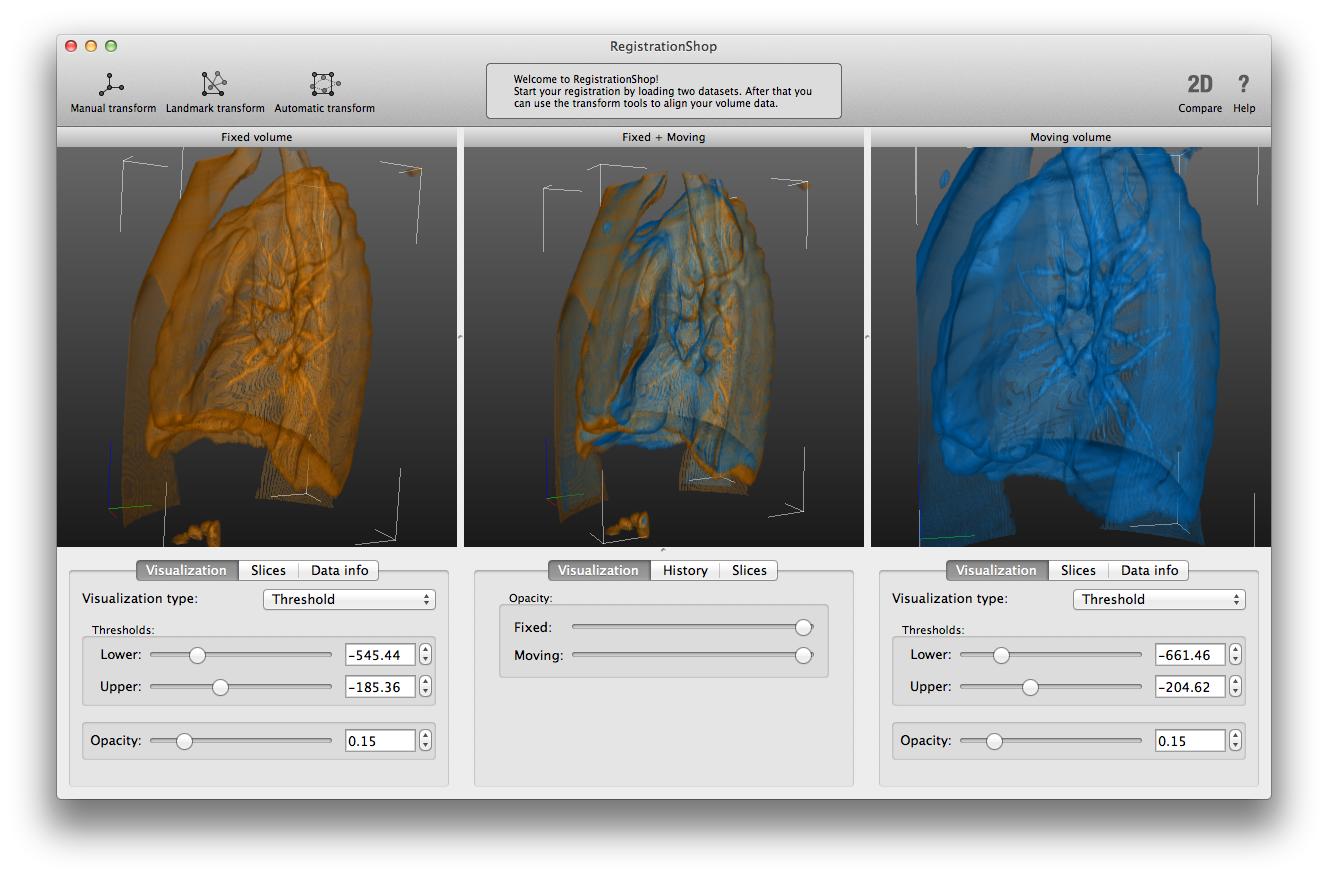
Task: Click the green zoom window button
Action: (x=111, y=46)
